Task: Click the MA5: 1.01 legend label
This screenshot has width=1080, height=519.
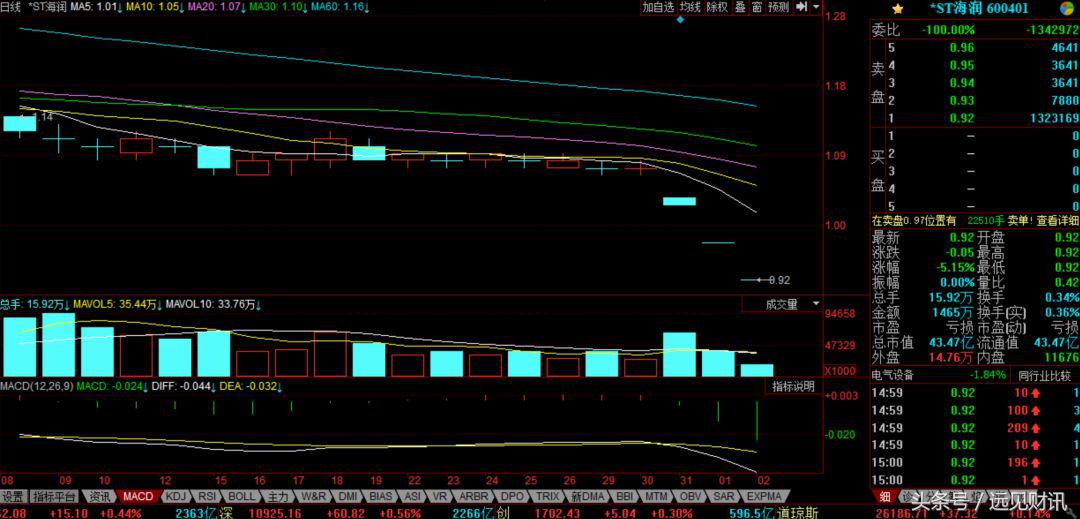Action: [x=98, y=7]
